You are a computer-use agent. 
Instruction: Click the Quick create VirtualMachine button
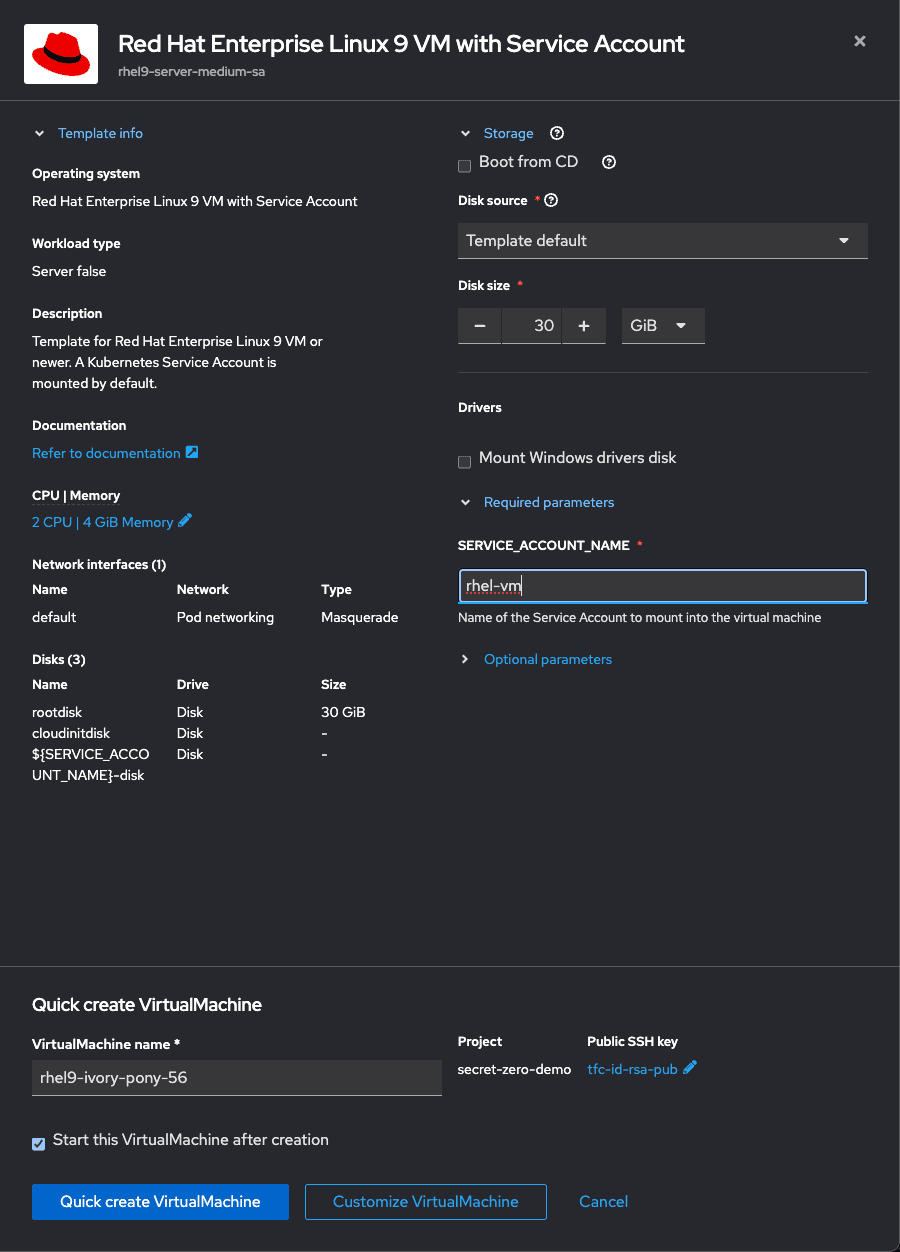(160, 1201)
